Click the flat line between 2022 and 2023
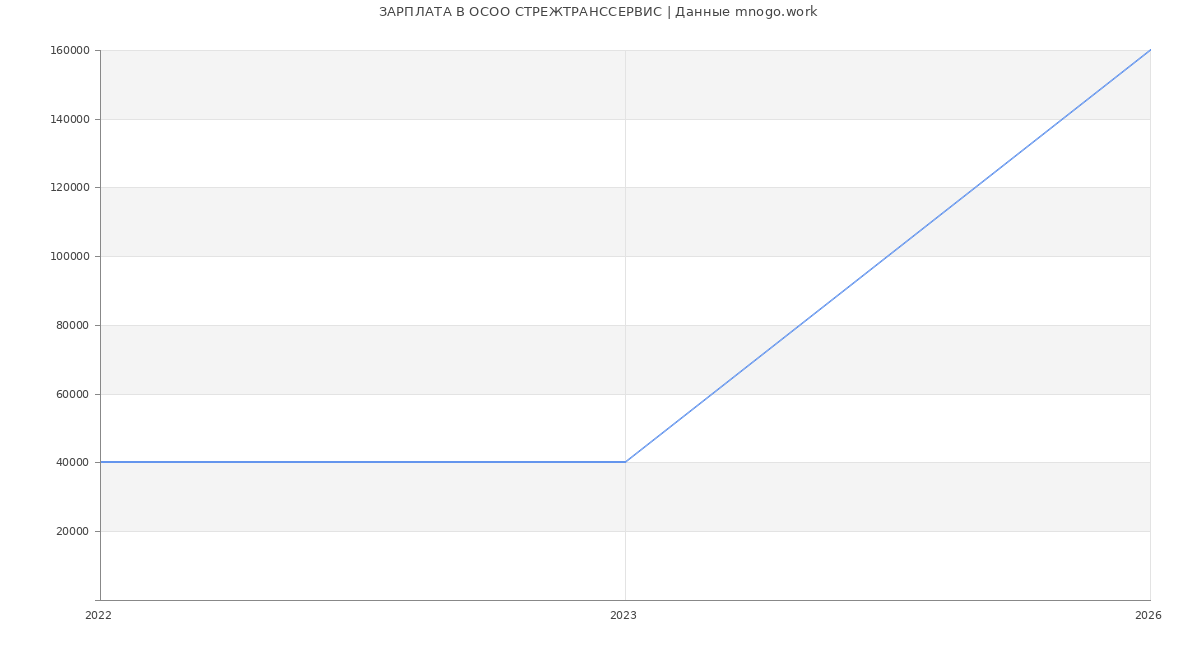 [362, 462]
